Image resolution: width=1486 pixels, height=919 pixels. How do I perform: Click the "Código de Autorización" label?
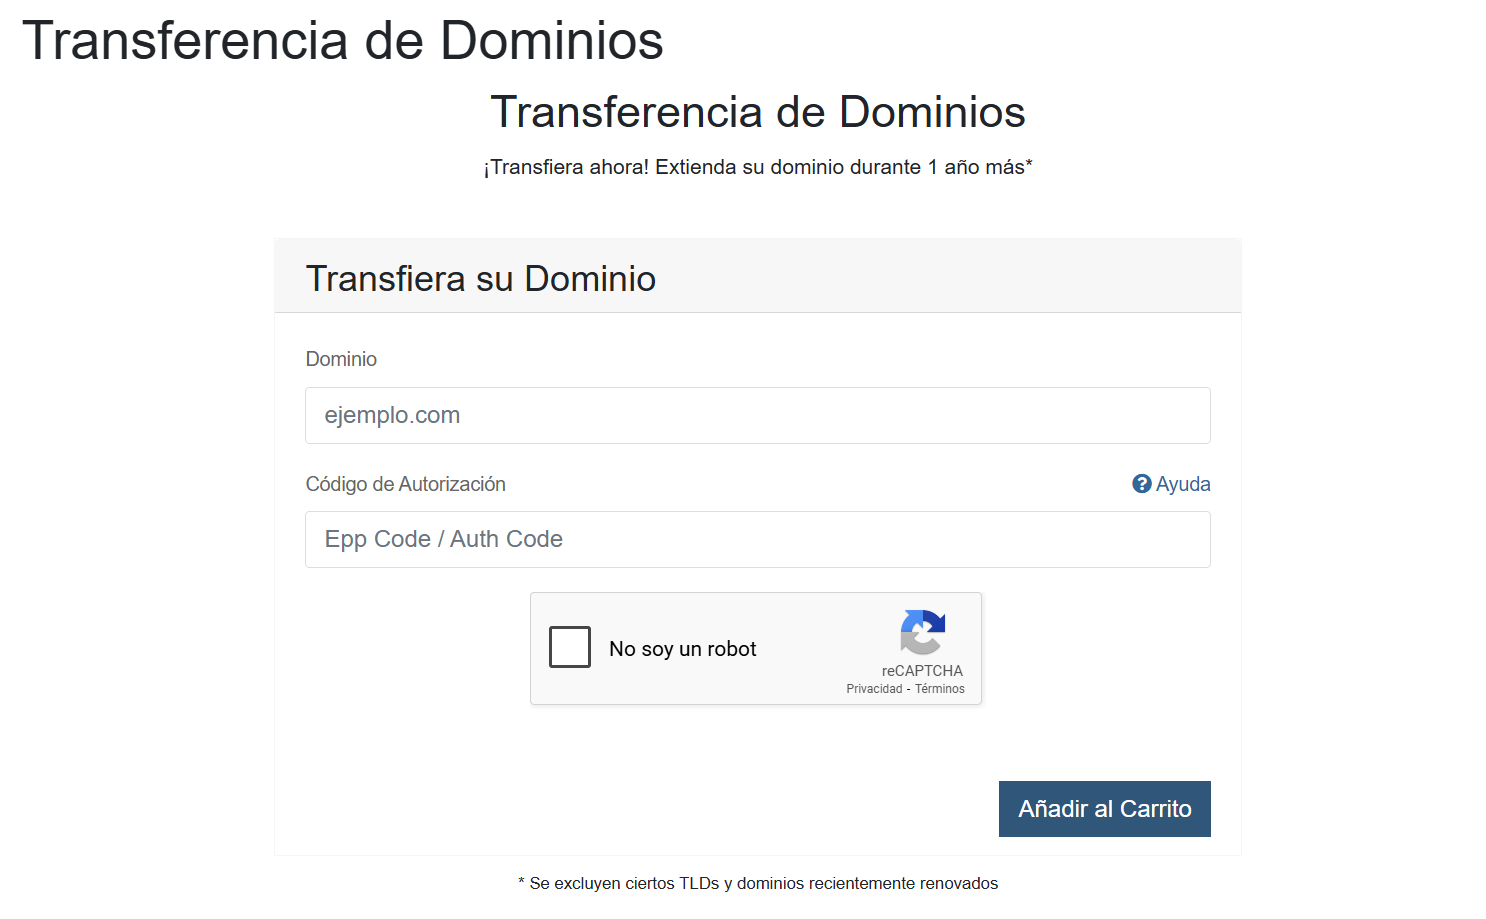tap(406, 484)
